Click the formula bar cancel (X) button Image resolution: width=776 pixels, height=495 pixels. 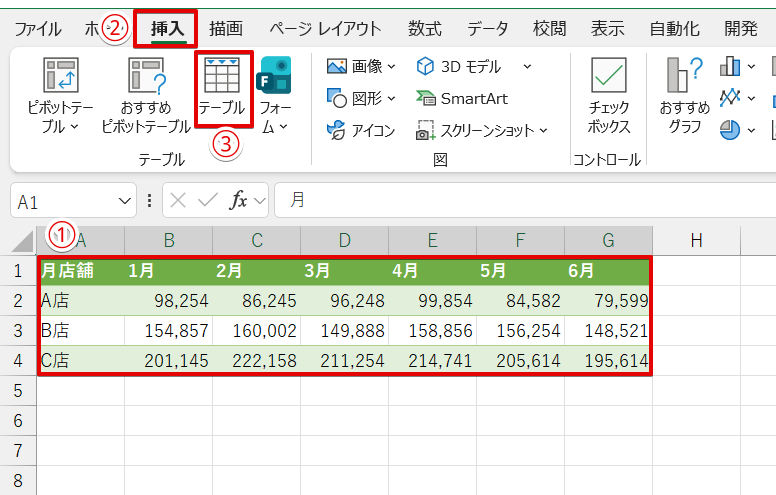coord(178,200)
